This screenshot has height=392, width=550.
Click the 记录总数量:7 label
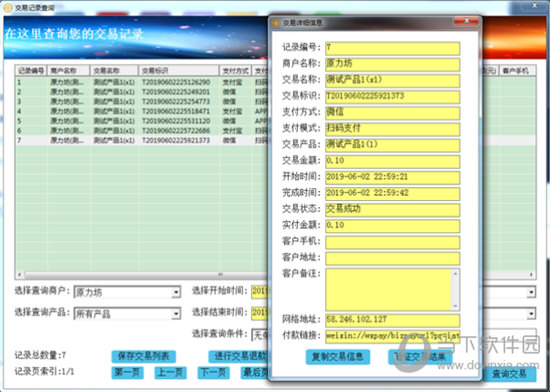coord(40,356)
